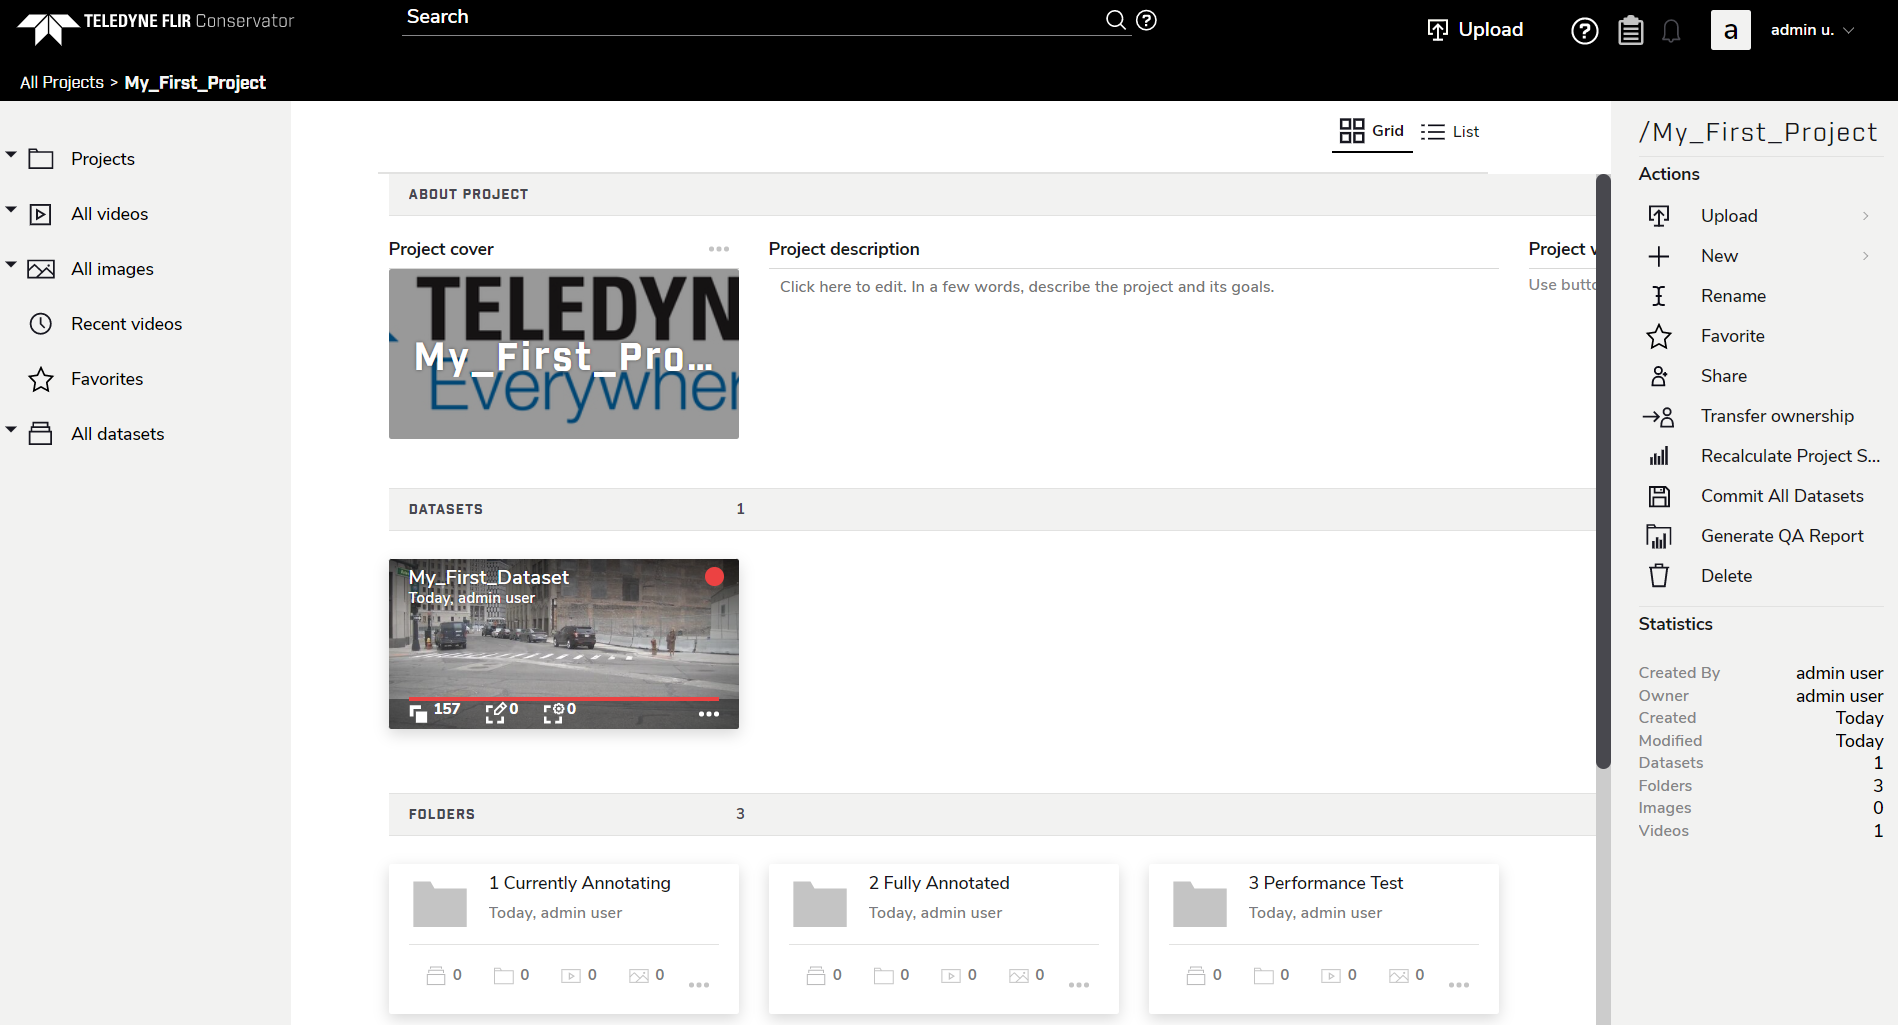Screen dimensions: 1898x1025
Task: Click the Delete trash icon
Action: click(1659, 576)
